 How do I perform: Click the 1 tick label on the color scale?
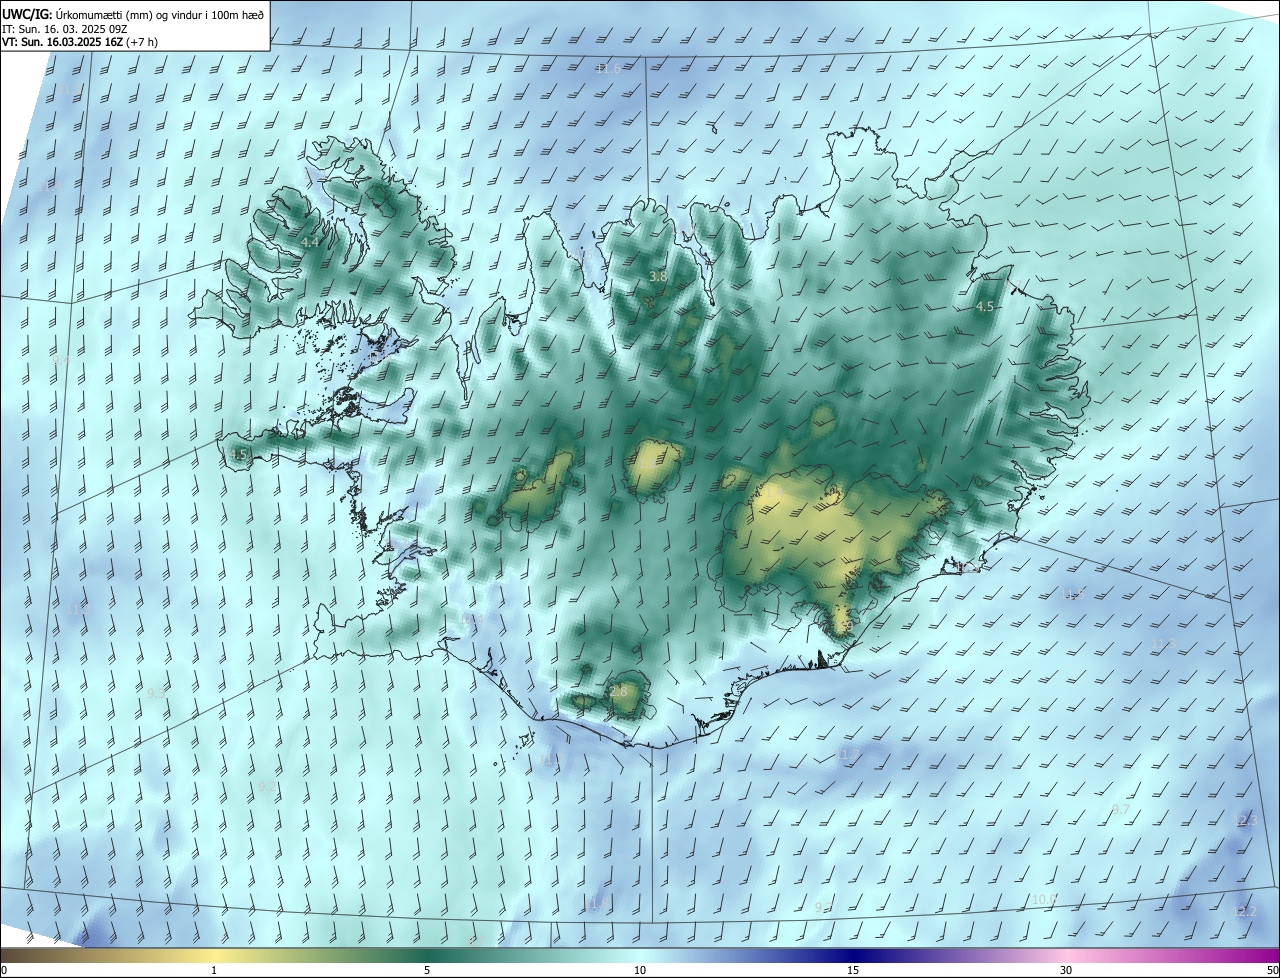tap(214, 970)
